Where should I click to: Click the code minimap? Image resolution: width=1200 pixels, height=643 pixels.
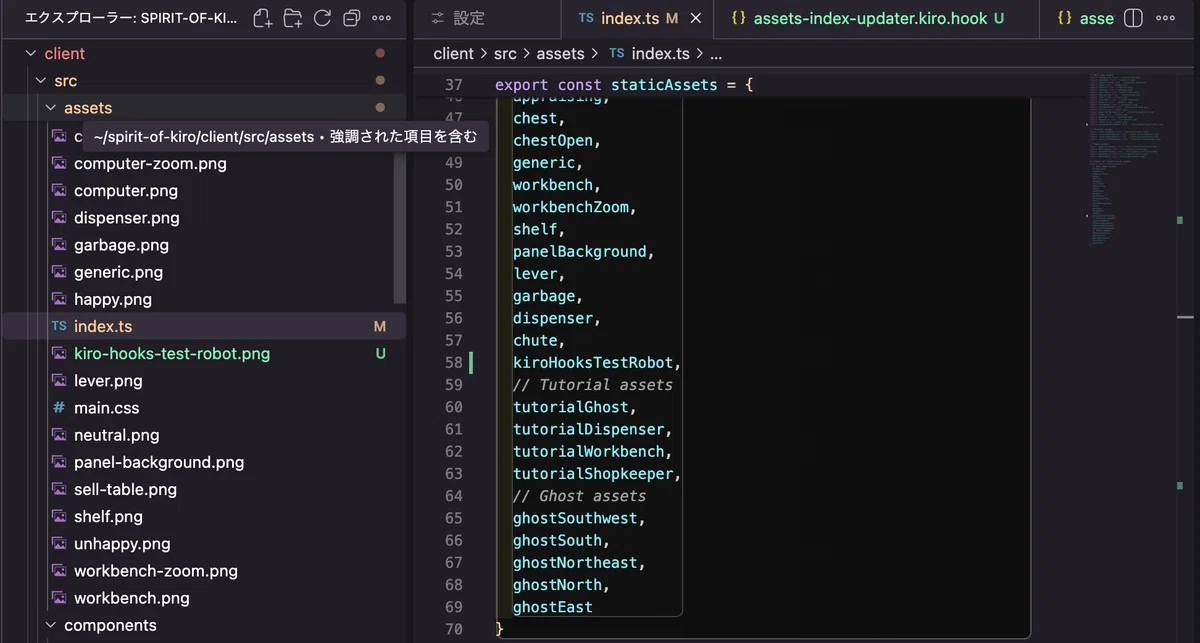[x=1125, y=160]
